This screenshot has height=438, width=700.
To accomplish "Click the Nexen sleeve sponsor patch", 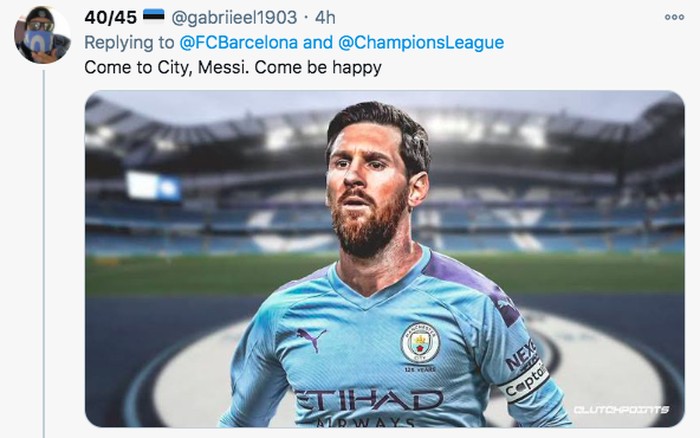I will 521,354.
